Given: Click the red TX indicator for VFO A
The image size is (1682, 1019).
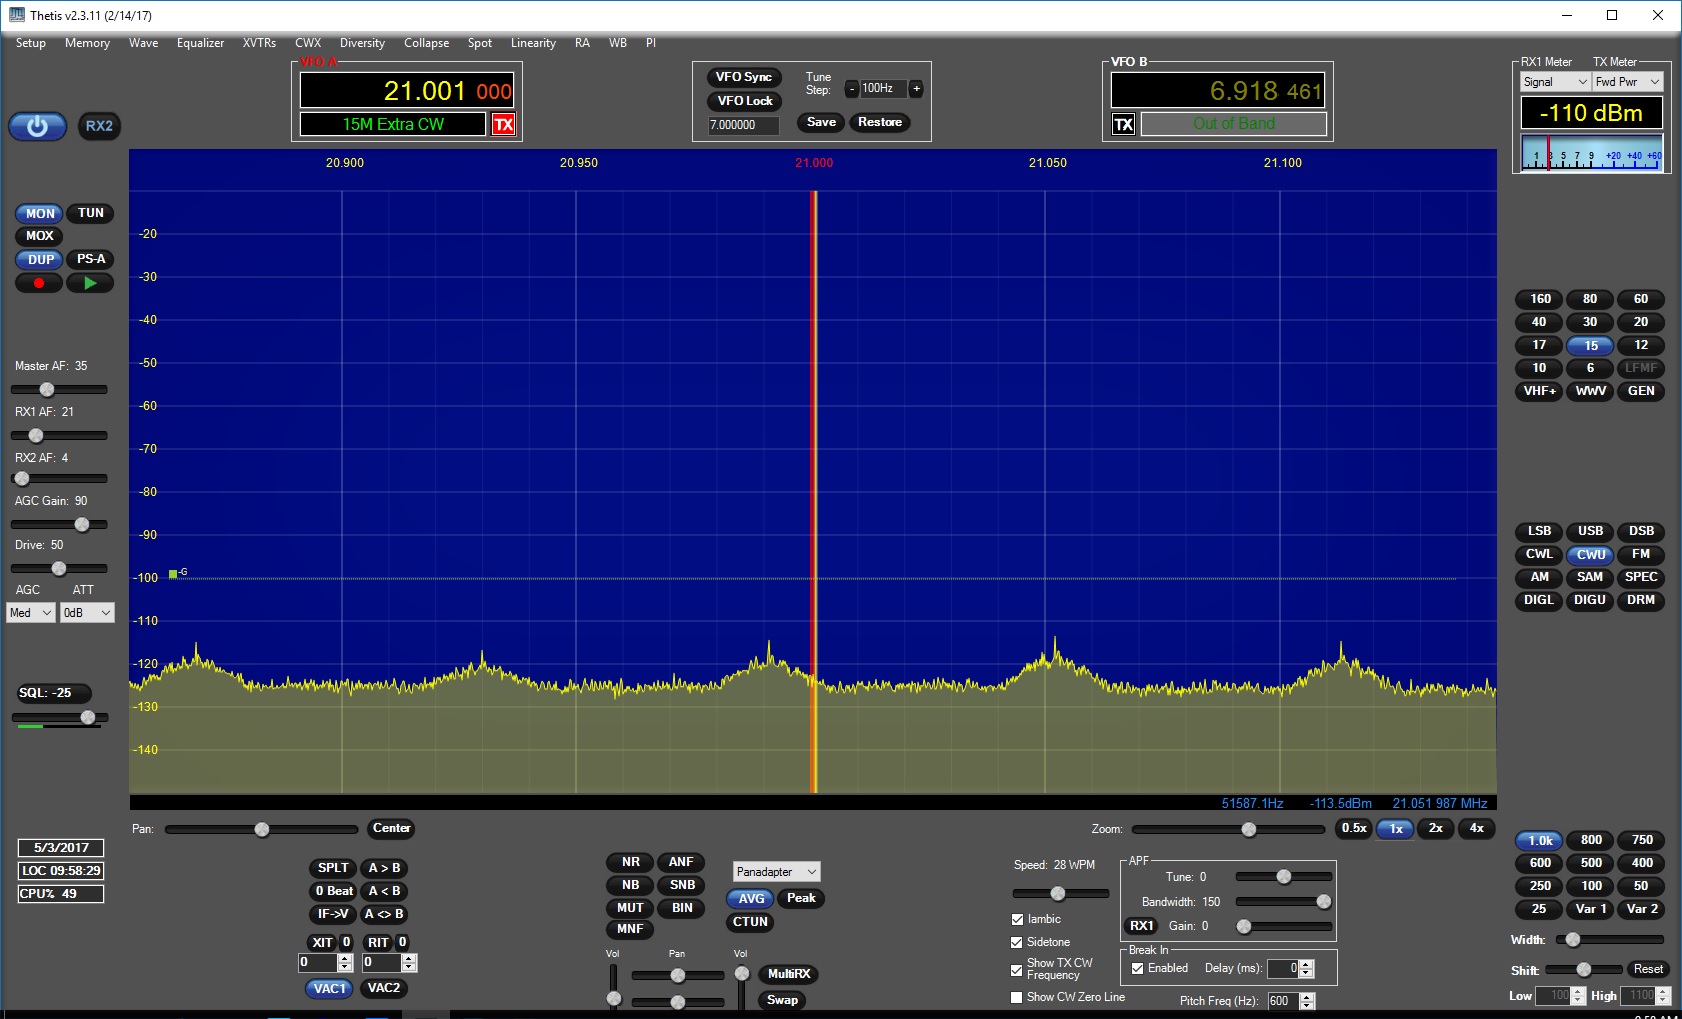Looking at the screenshot, I should tap(504, 124).
